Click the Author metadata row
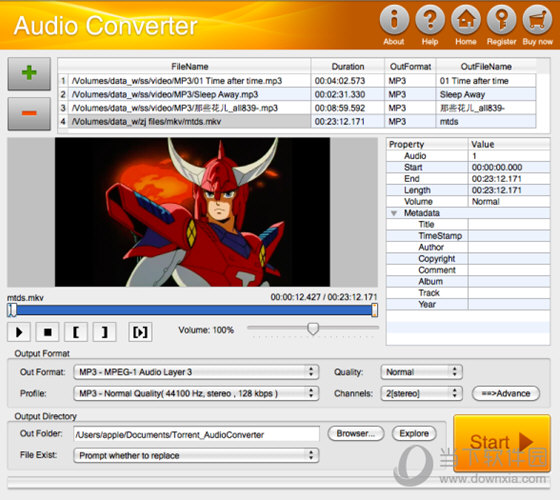 468,248
